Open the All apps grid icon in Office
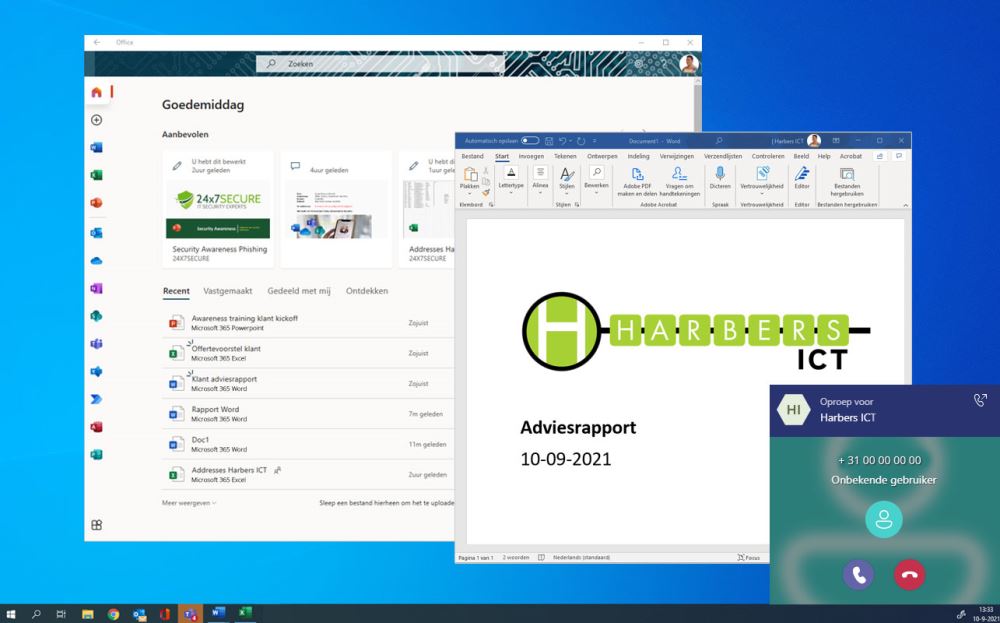This screenshot has width=1000, height=623. [x=96, y=525]
